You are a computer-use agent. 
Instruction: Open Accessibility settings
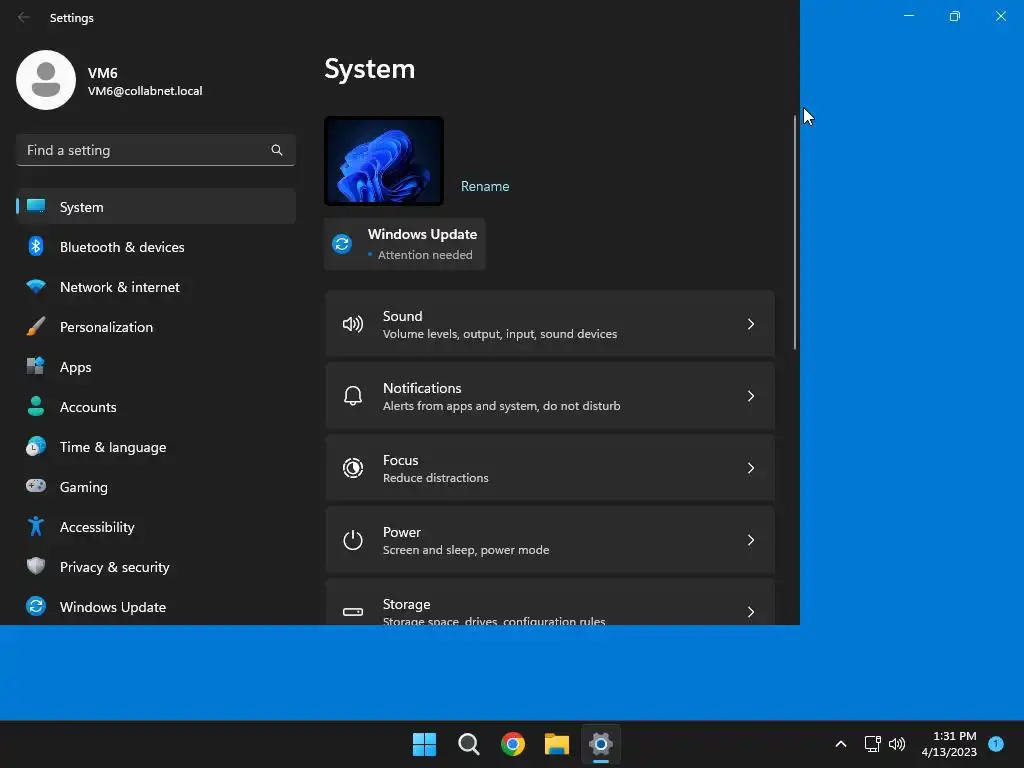156,526
